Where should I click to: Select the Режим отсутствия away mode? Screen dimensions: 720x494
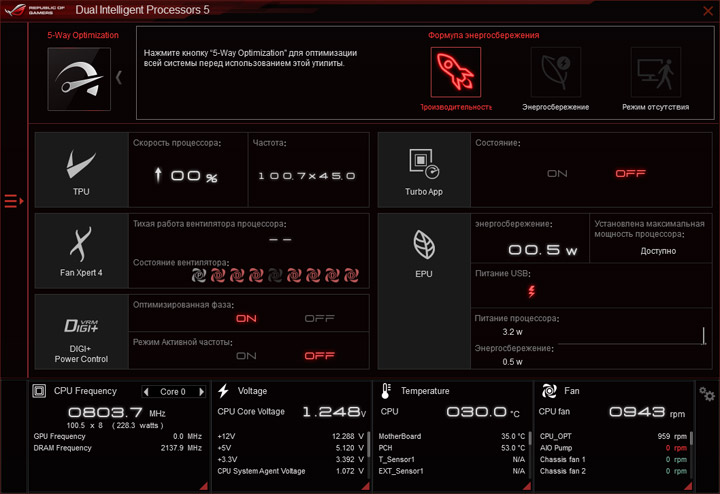(656, 72)
